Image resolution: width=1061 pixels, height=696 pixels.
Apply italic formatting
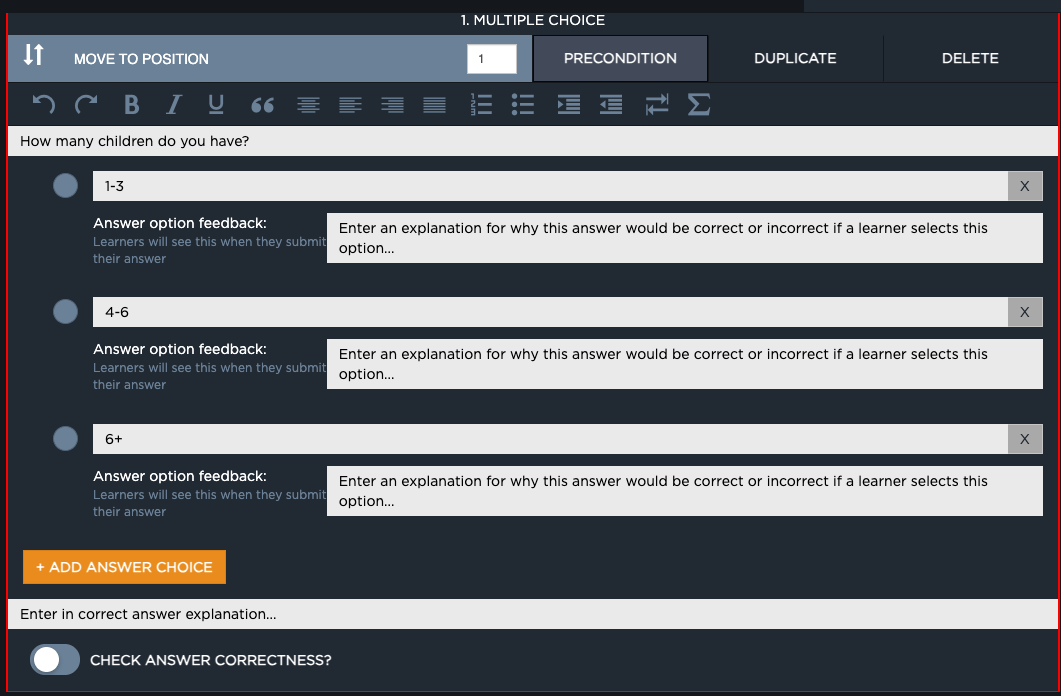174,105
